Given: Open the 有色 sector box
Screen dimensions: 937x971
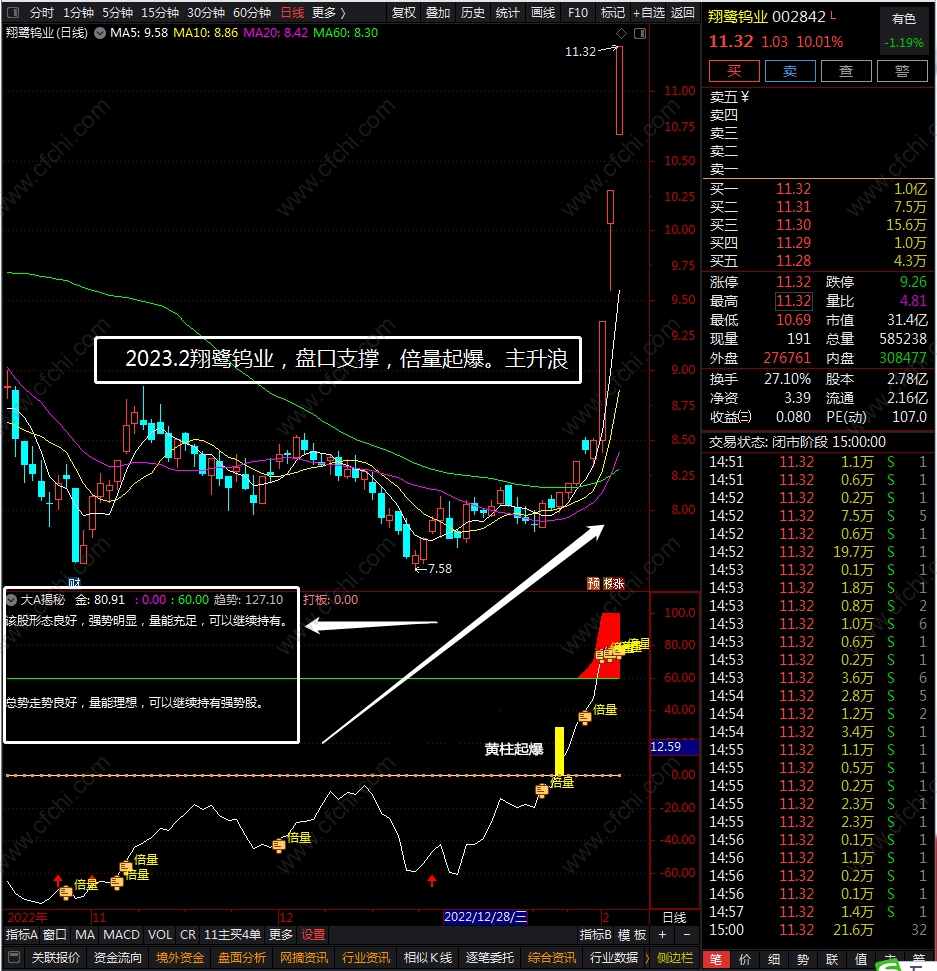Looking at the screenshot, I should click(904, 31).
